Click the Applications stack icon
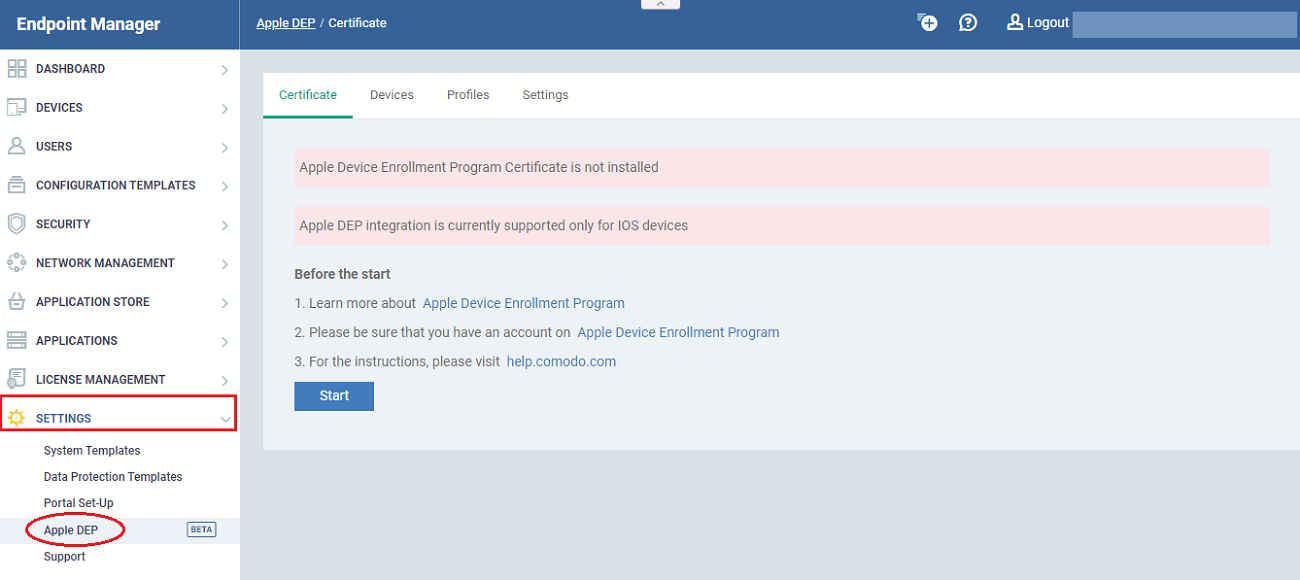Viewport: 1300px width, 580px height. tap(16, 341)
